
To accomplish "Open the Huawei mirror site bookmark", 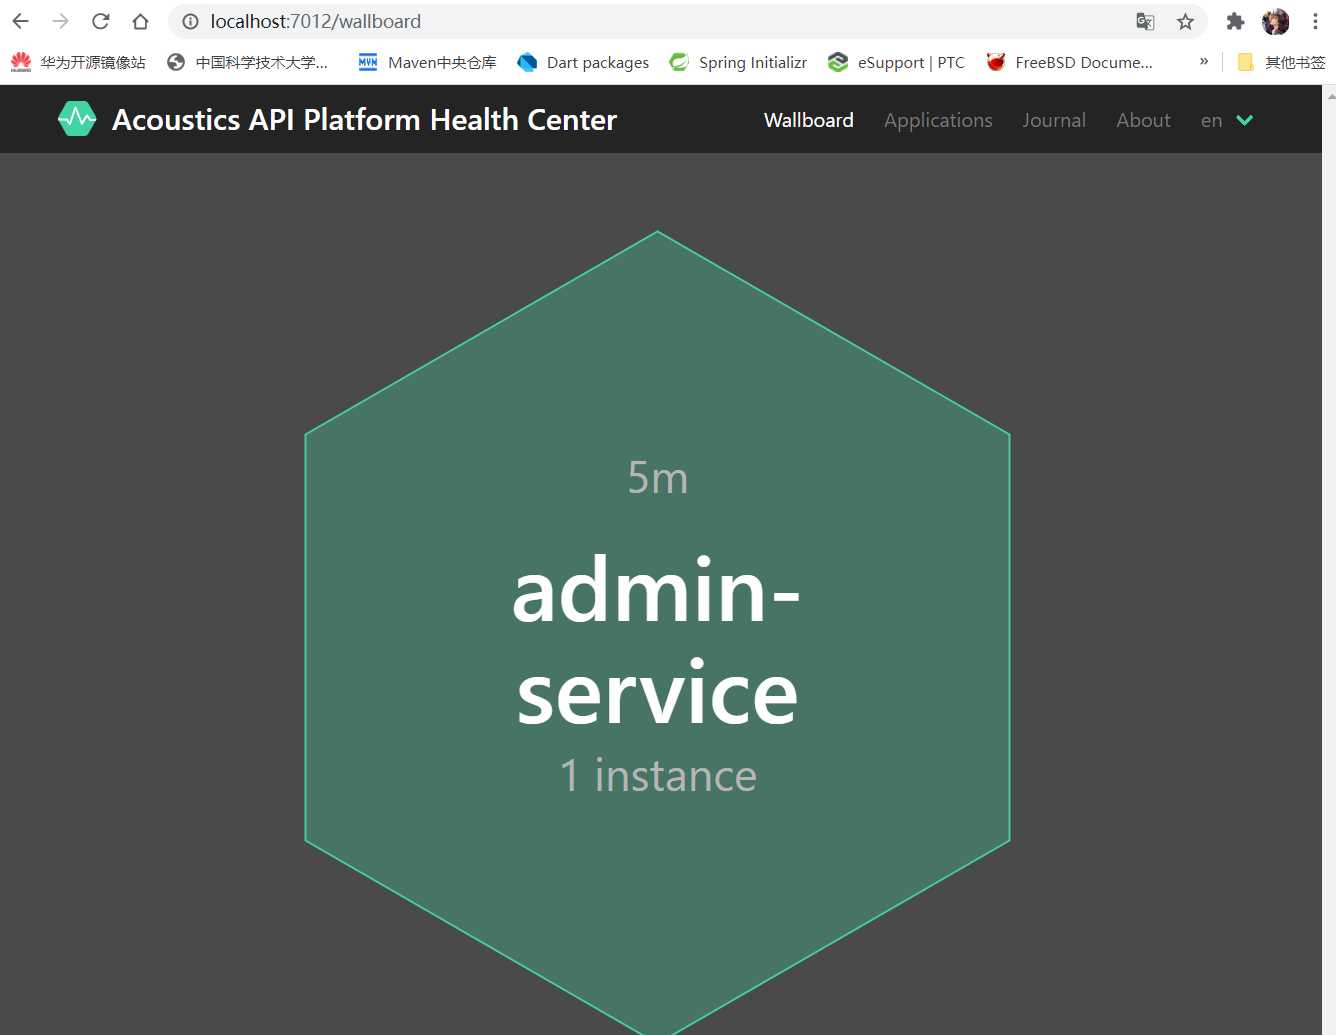I will pyautogui.click(x=78, y=62).
